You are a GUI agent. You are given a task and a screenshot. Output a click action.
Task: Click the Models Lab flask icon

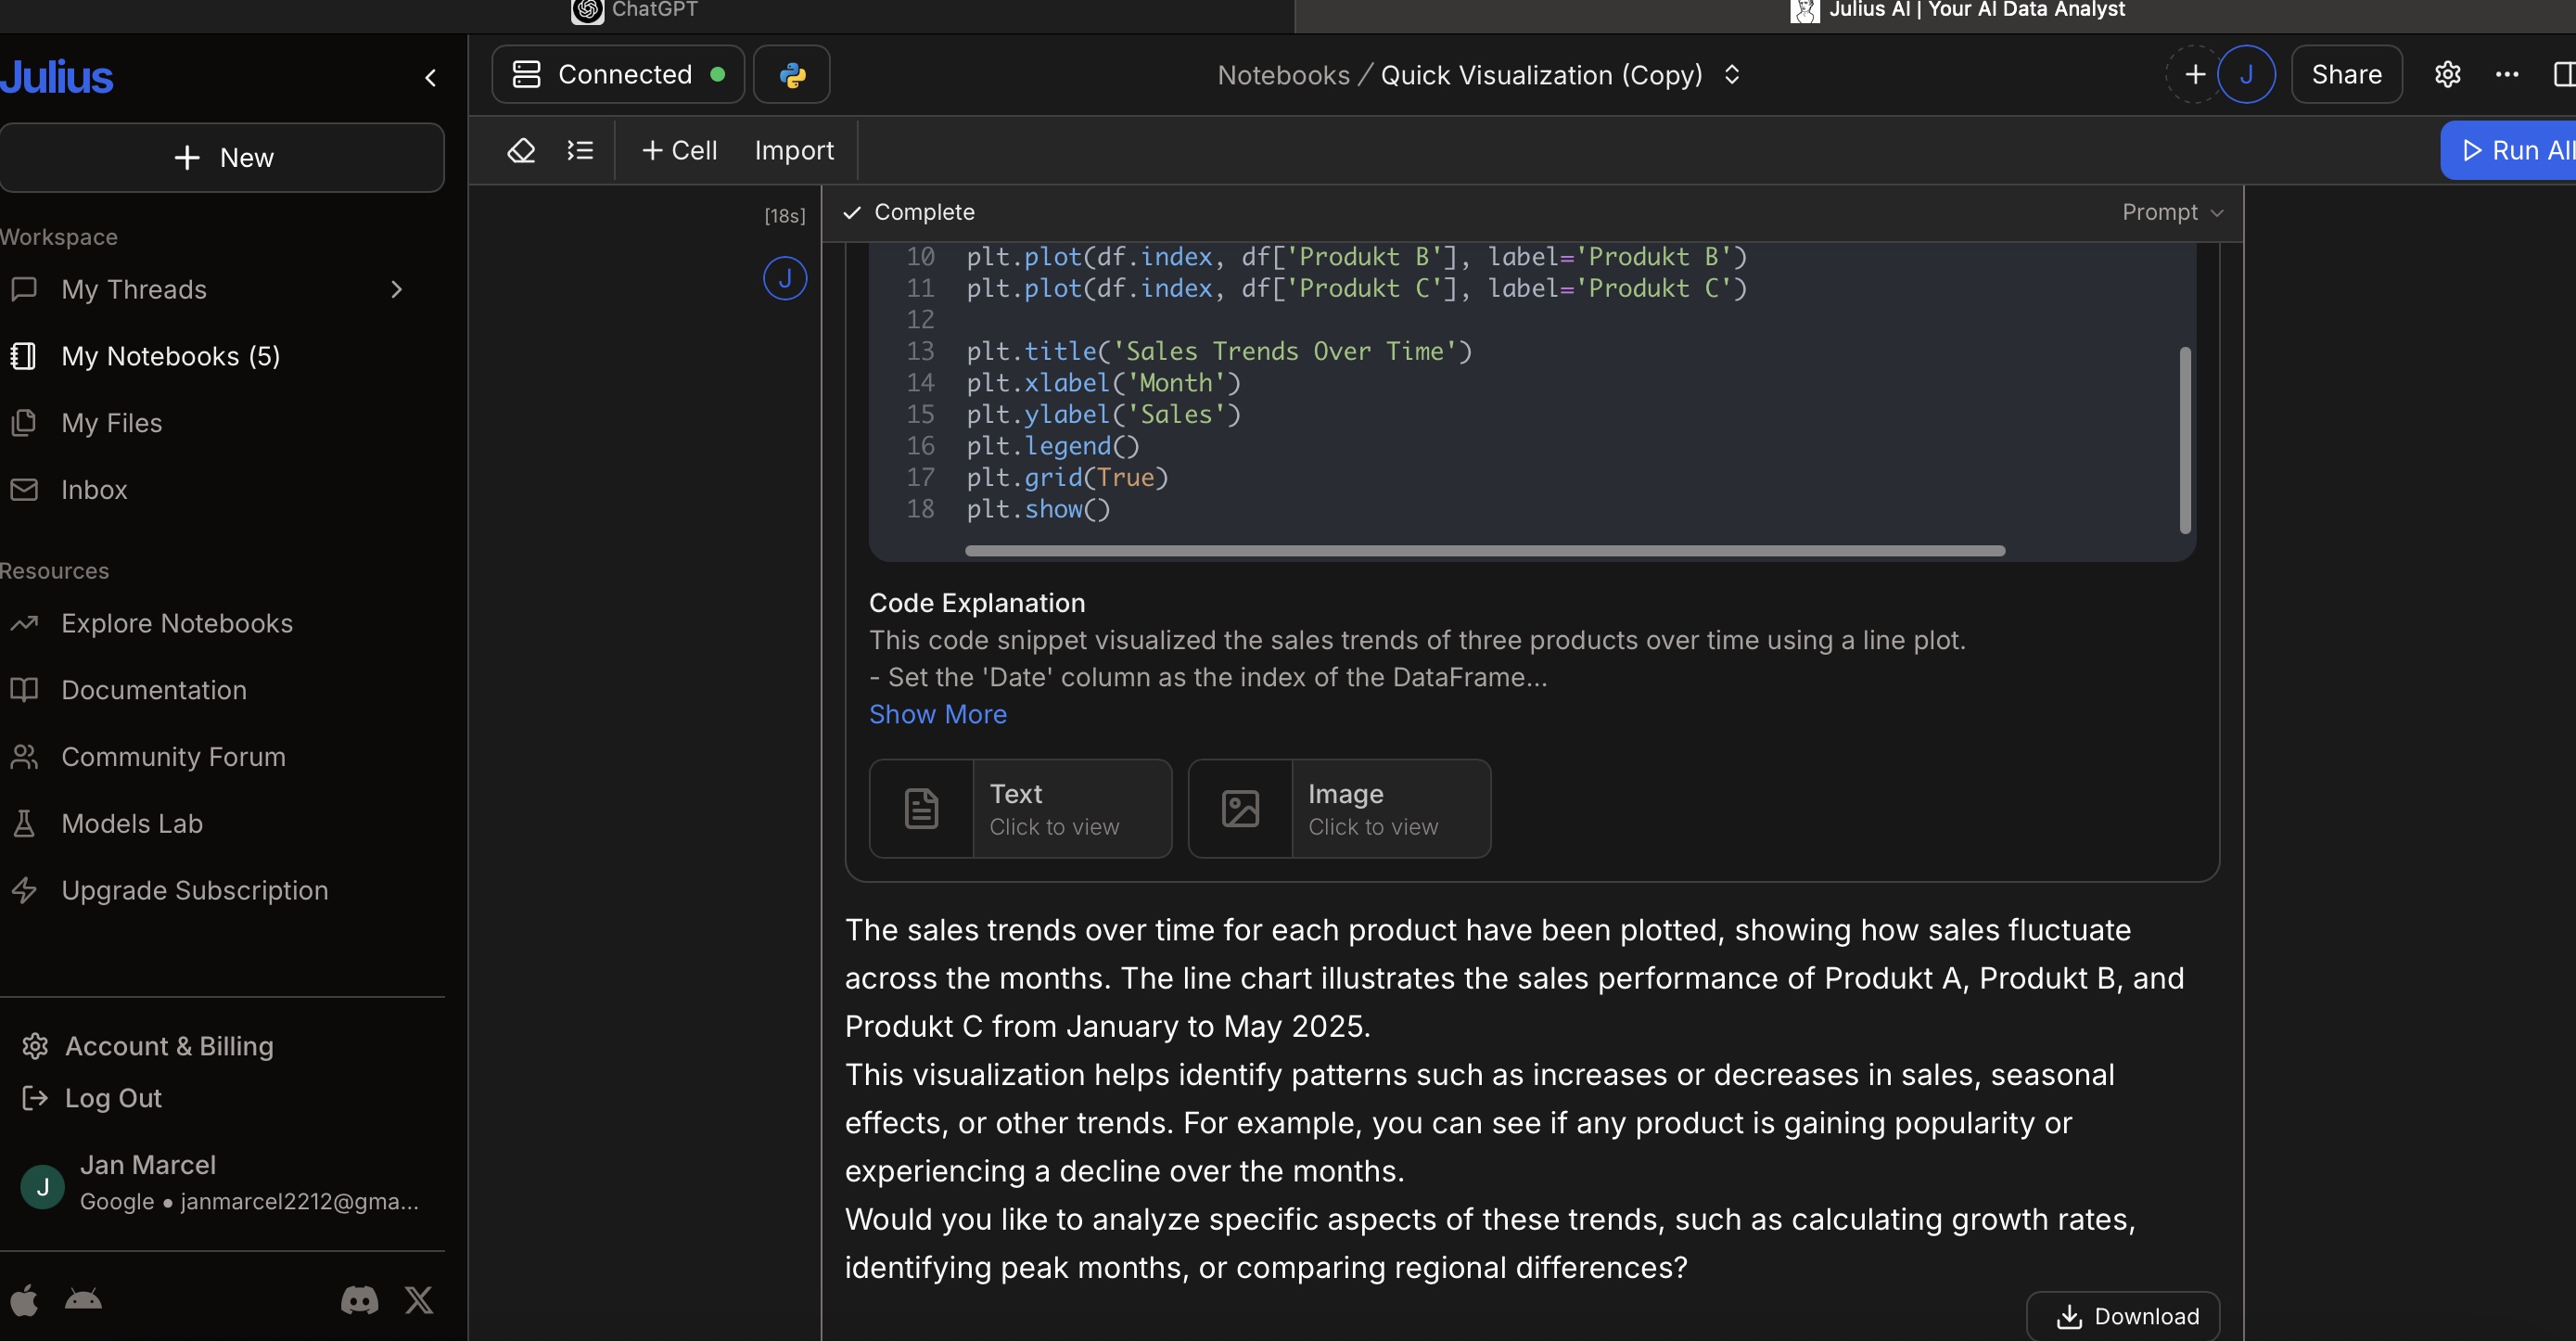(23, 824)
